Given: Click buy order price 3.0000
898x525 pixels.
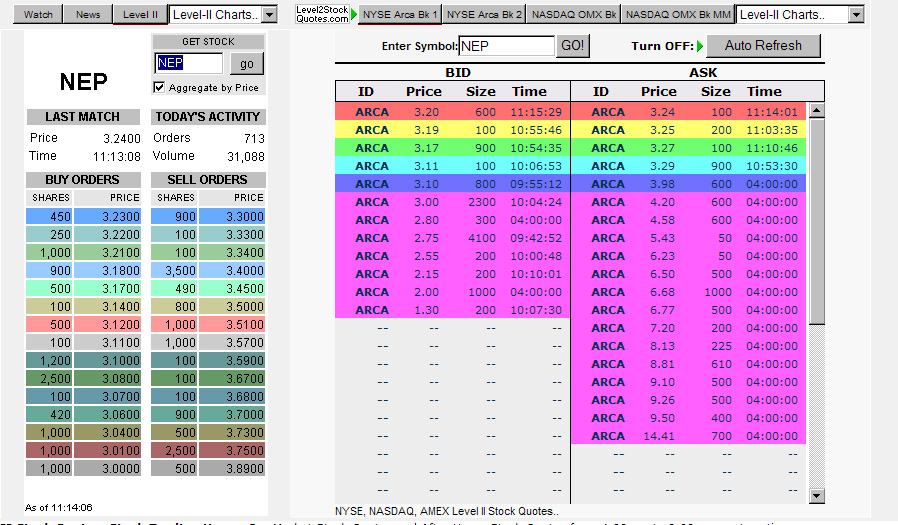Looking at the screenshot, I should pyautogui.click(x=108, y=468).
